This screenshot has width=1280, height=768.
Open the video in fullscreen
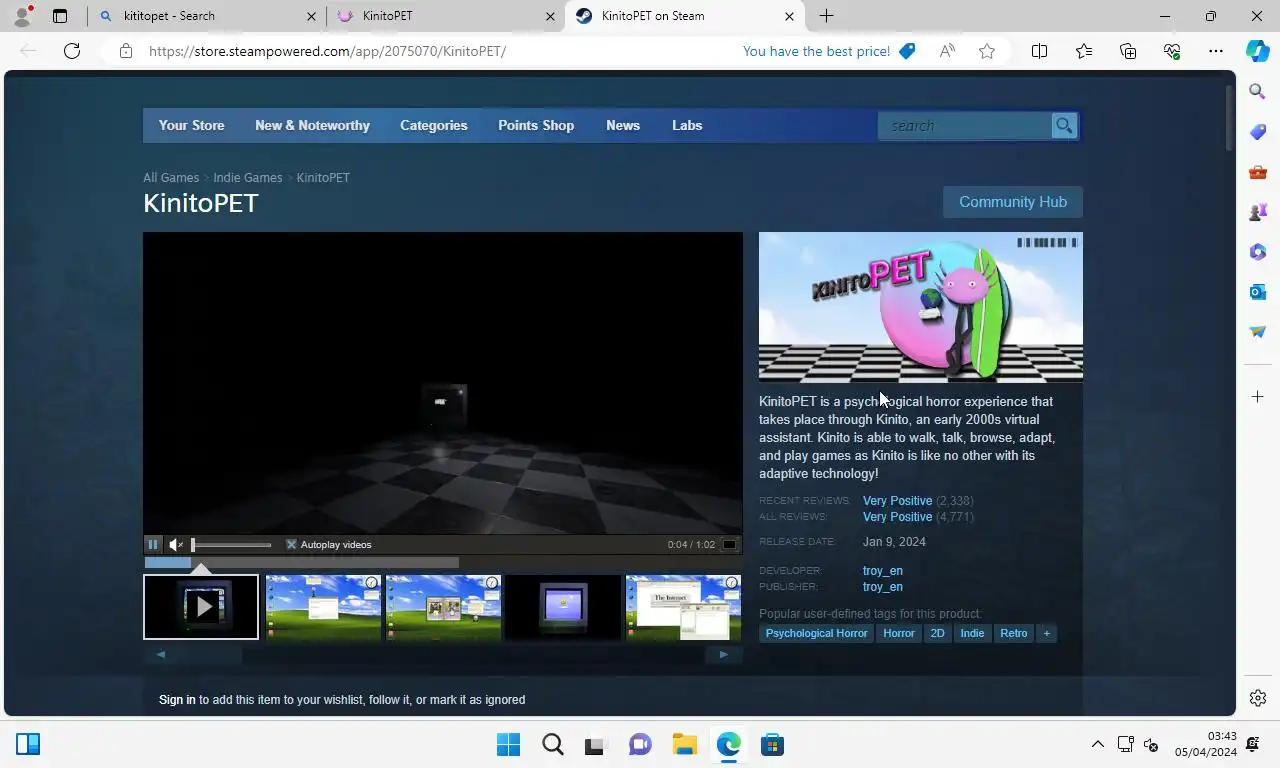pyautogui.click(x=730, y=545)
